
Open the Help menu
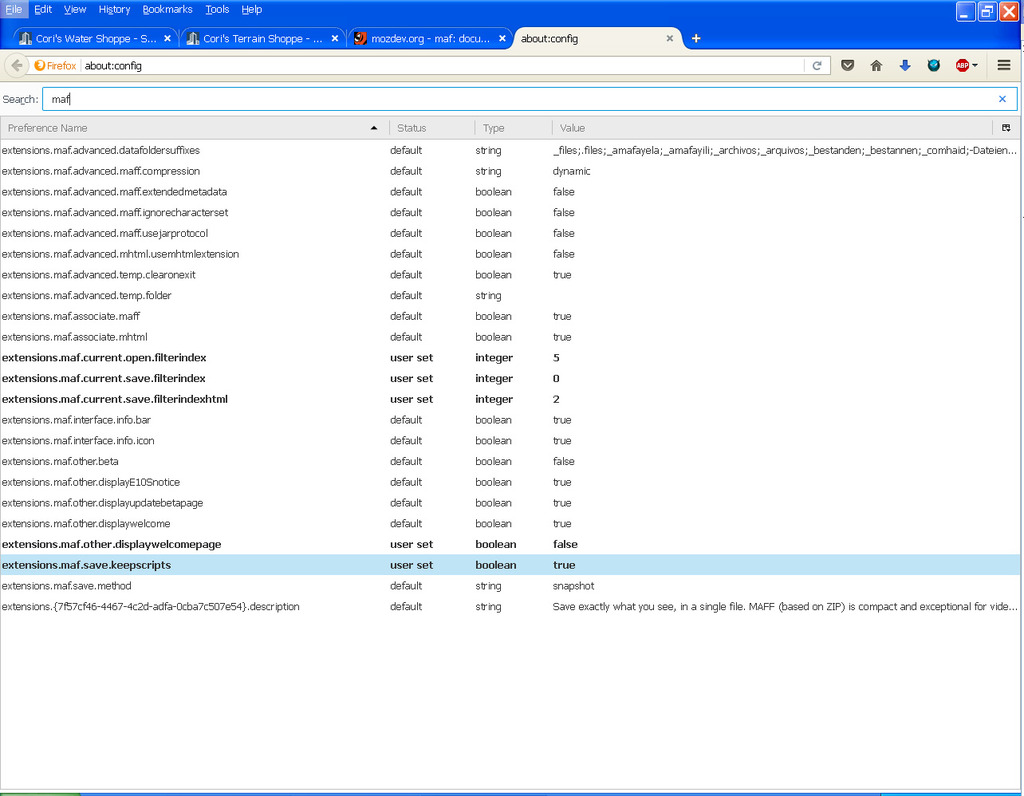251,9
